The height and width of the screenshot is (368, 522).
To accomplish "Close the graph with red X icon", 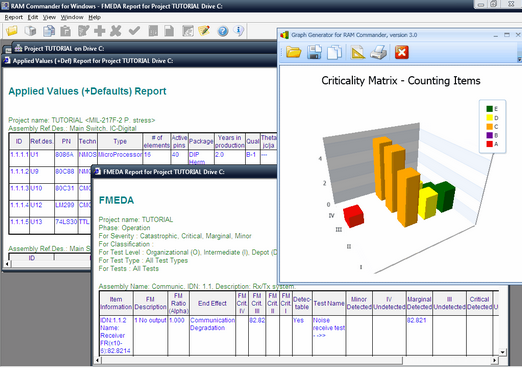I will (402, 52).
